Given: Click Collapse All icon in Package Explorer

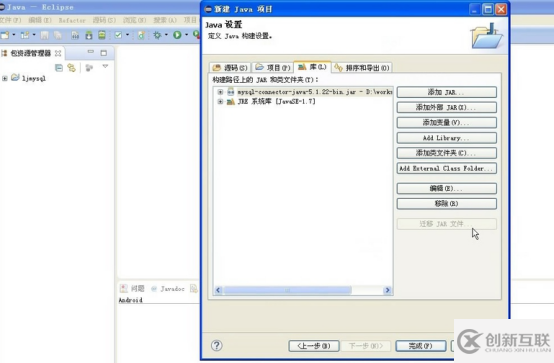Looking at the screenshot, I should (x=59, y=68).
